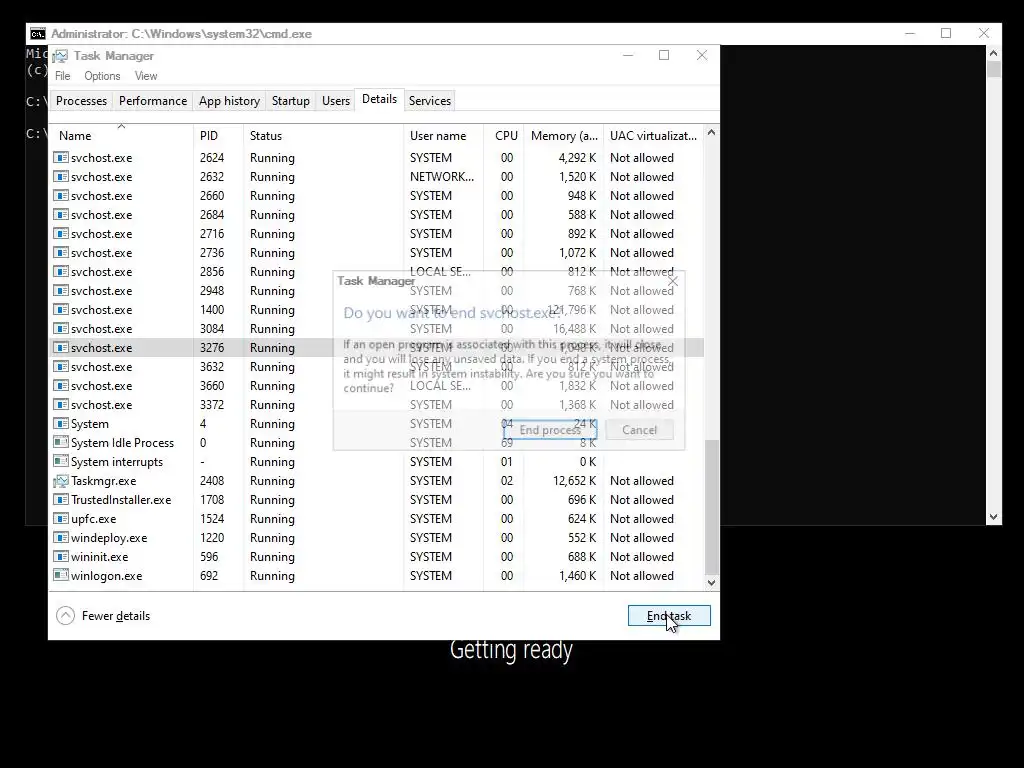Viewport: 1024px width, 768px height.
Task: Sort list by PID column header
Action: point(218,135)
